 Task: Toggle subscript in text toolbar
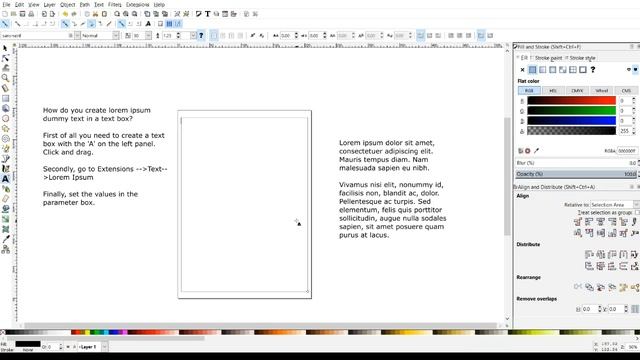point(262,36)
